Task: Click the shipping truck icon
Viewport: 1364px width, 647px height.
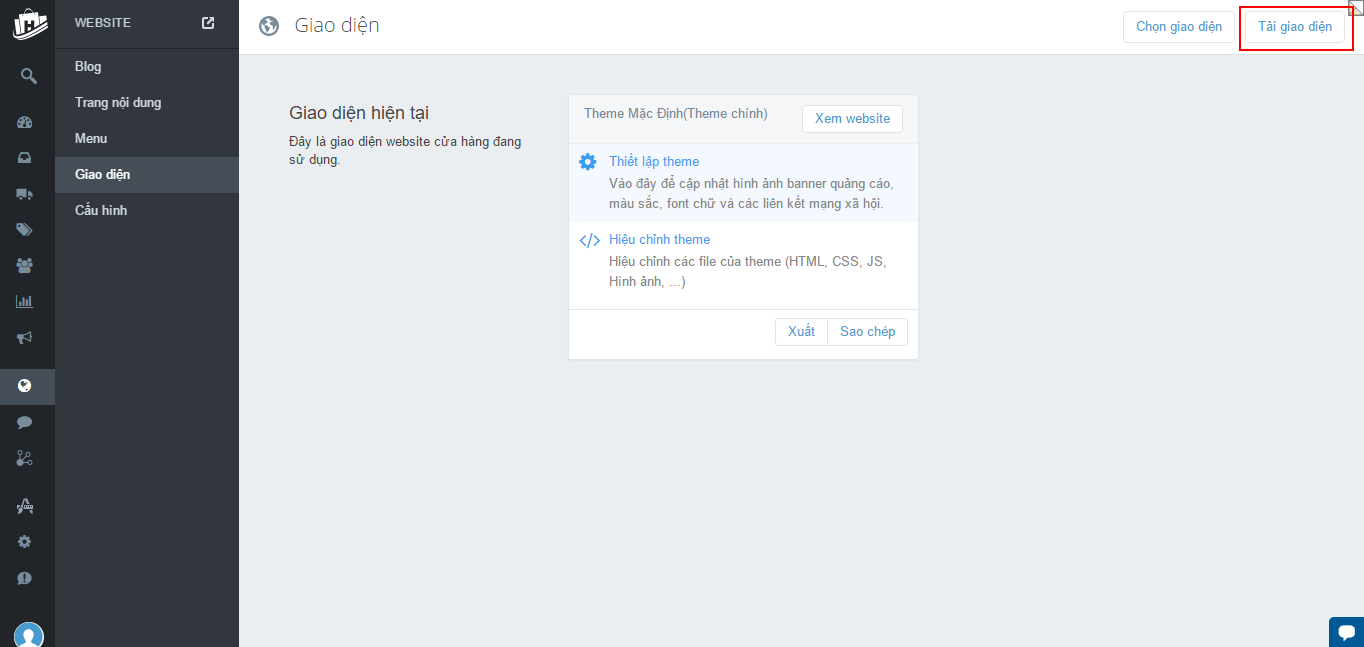Action: coord(25,194)
